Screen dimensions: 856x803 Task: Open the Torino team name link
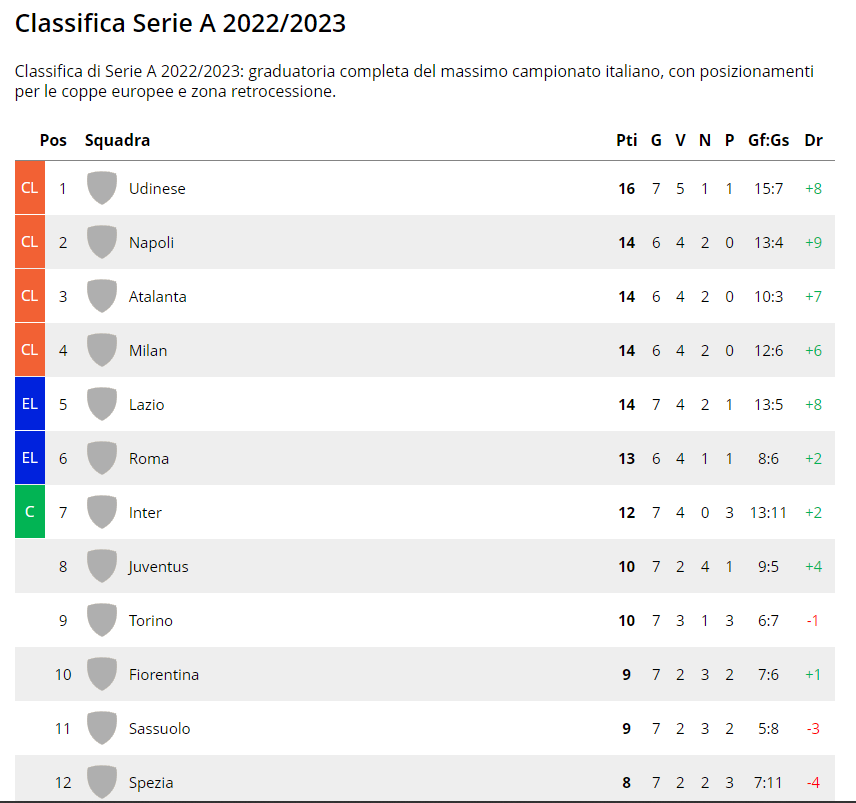[x=151, y=621]
